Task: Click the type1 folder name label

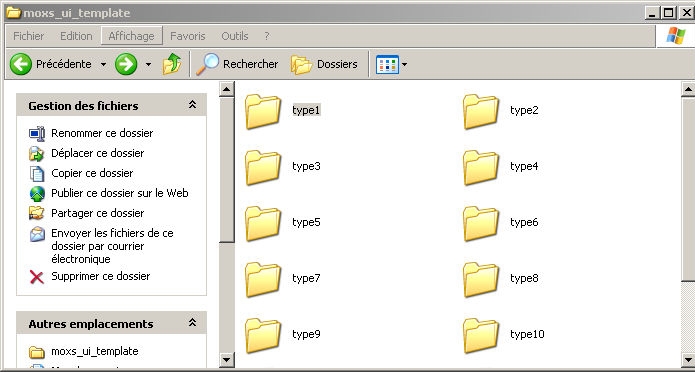Action: pyautogui.click(x=306, y=110)
